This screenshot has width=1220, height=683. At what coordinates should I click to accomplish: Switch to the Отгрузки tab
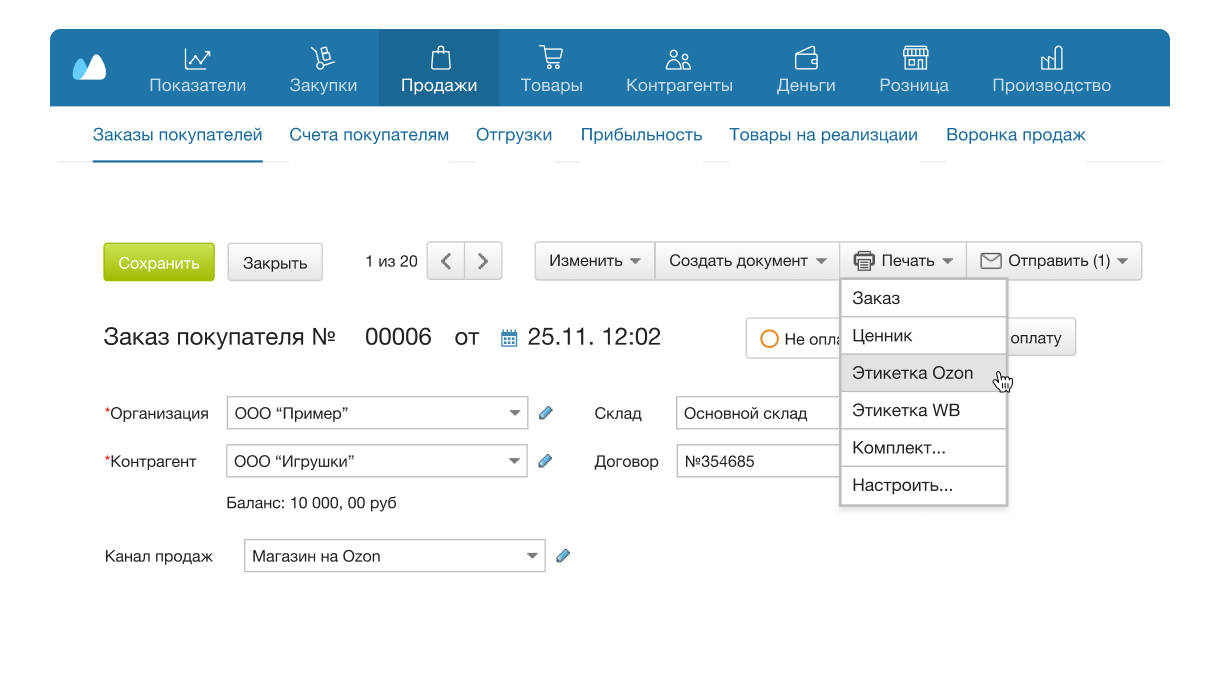click(x=513, y=133)
